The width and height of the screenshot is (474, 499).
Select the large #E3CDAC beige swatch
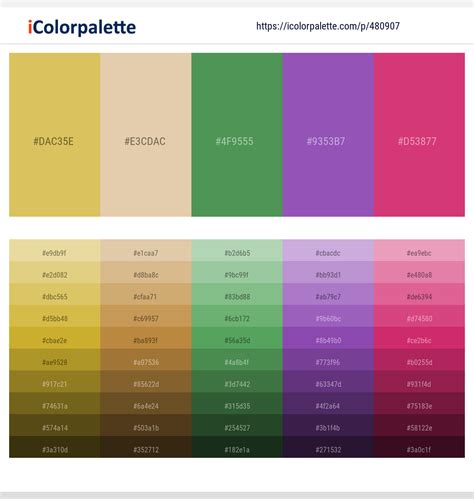(146, 135)
